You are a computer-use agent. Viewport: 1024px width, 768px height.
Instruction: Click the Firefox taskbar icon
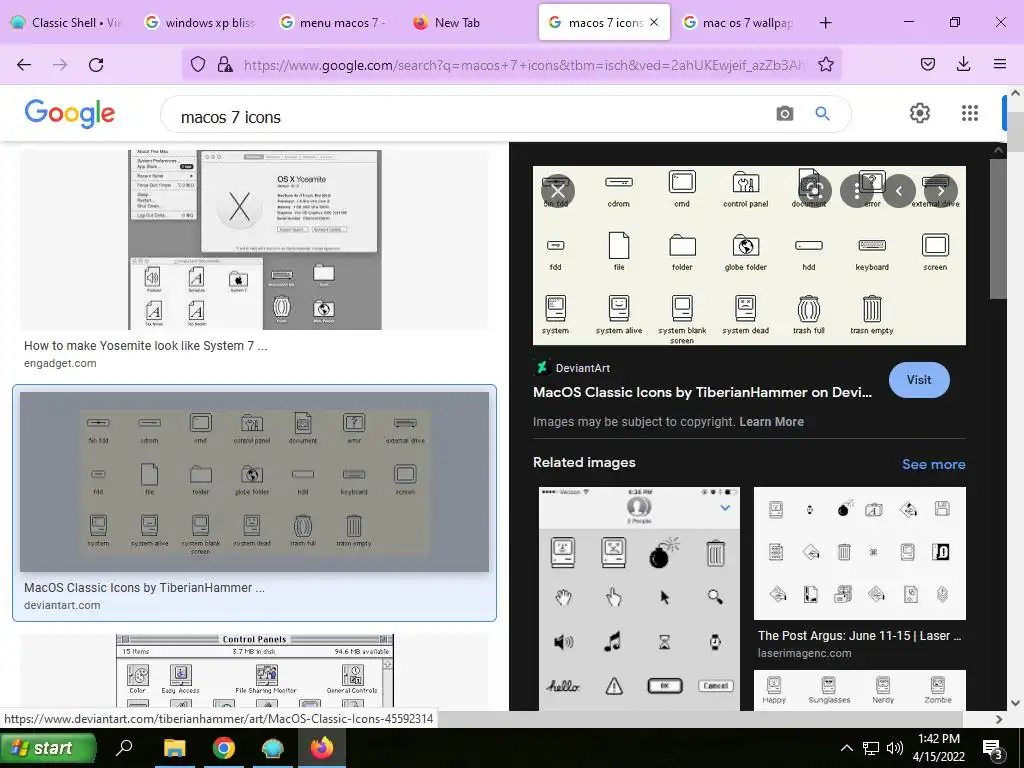coord(322,748)
